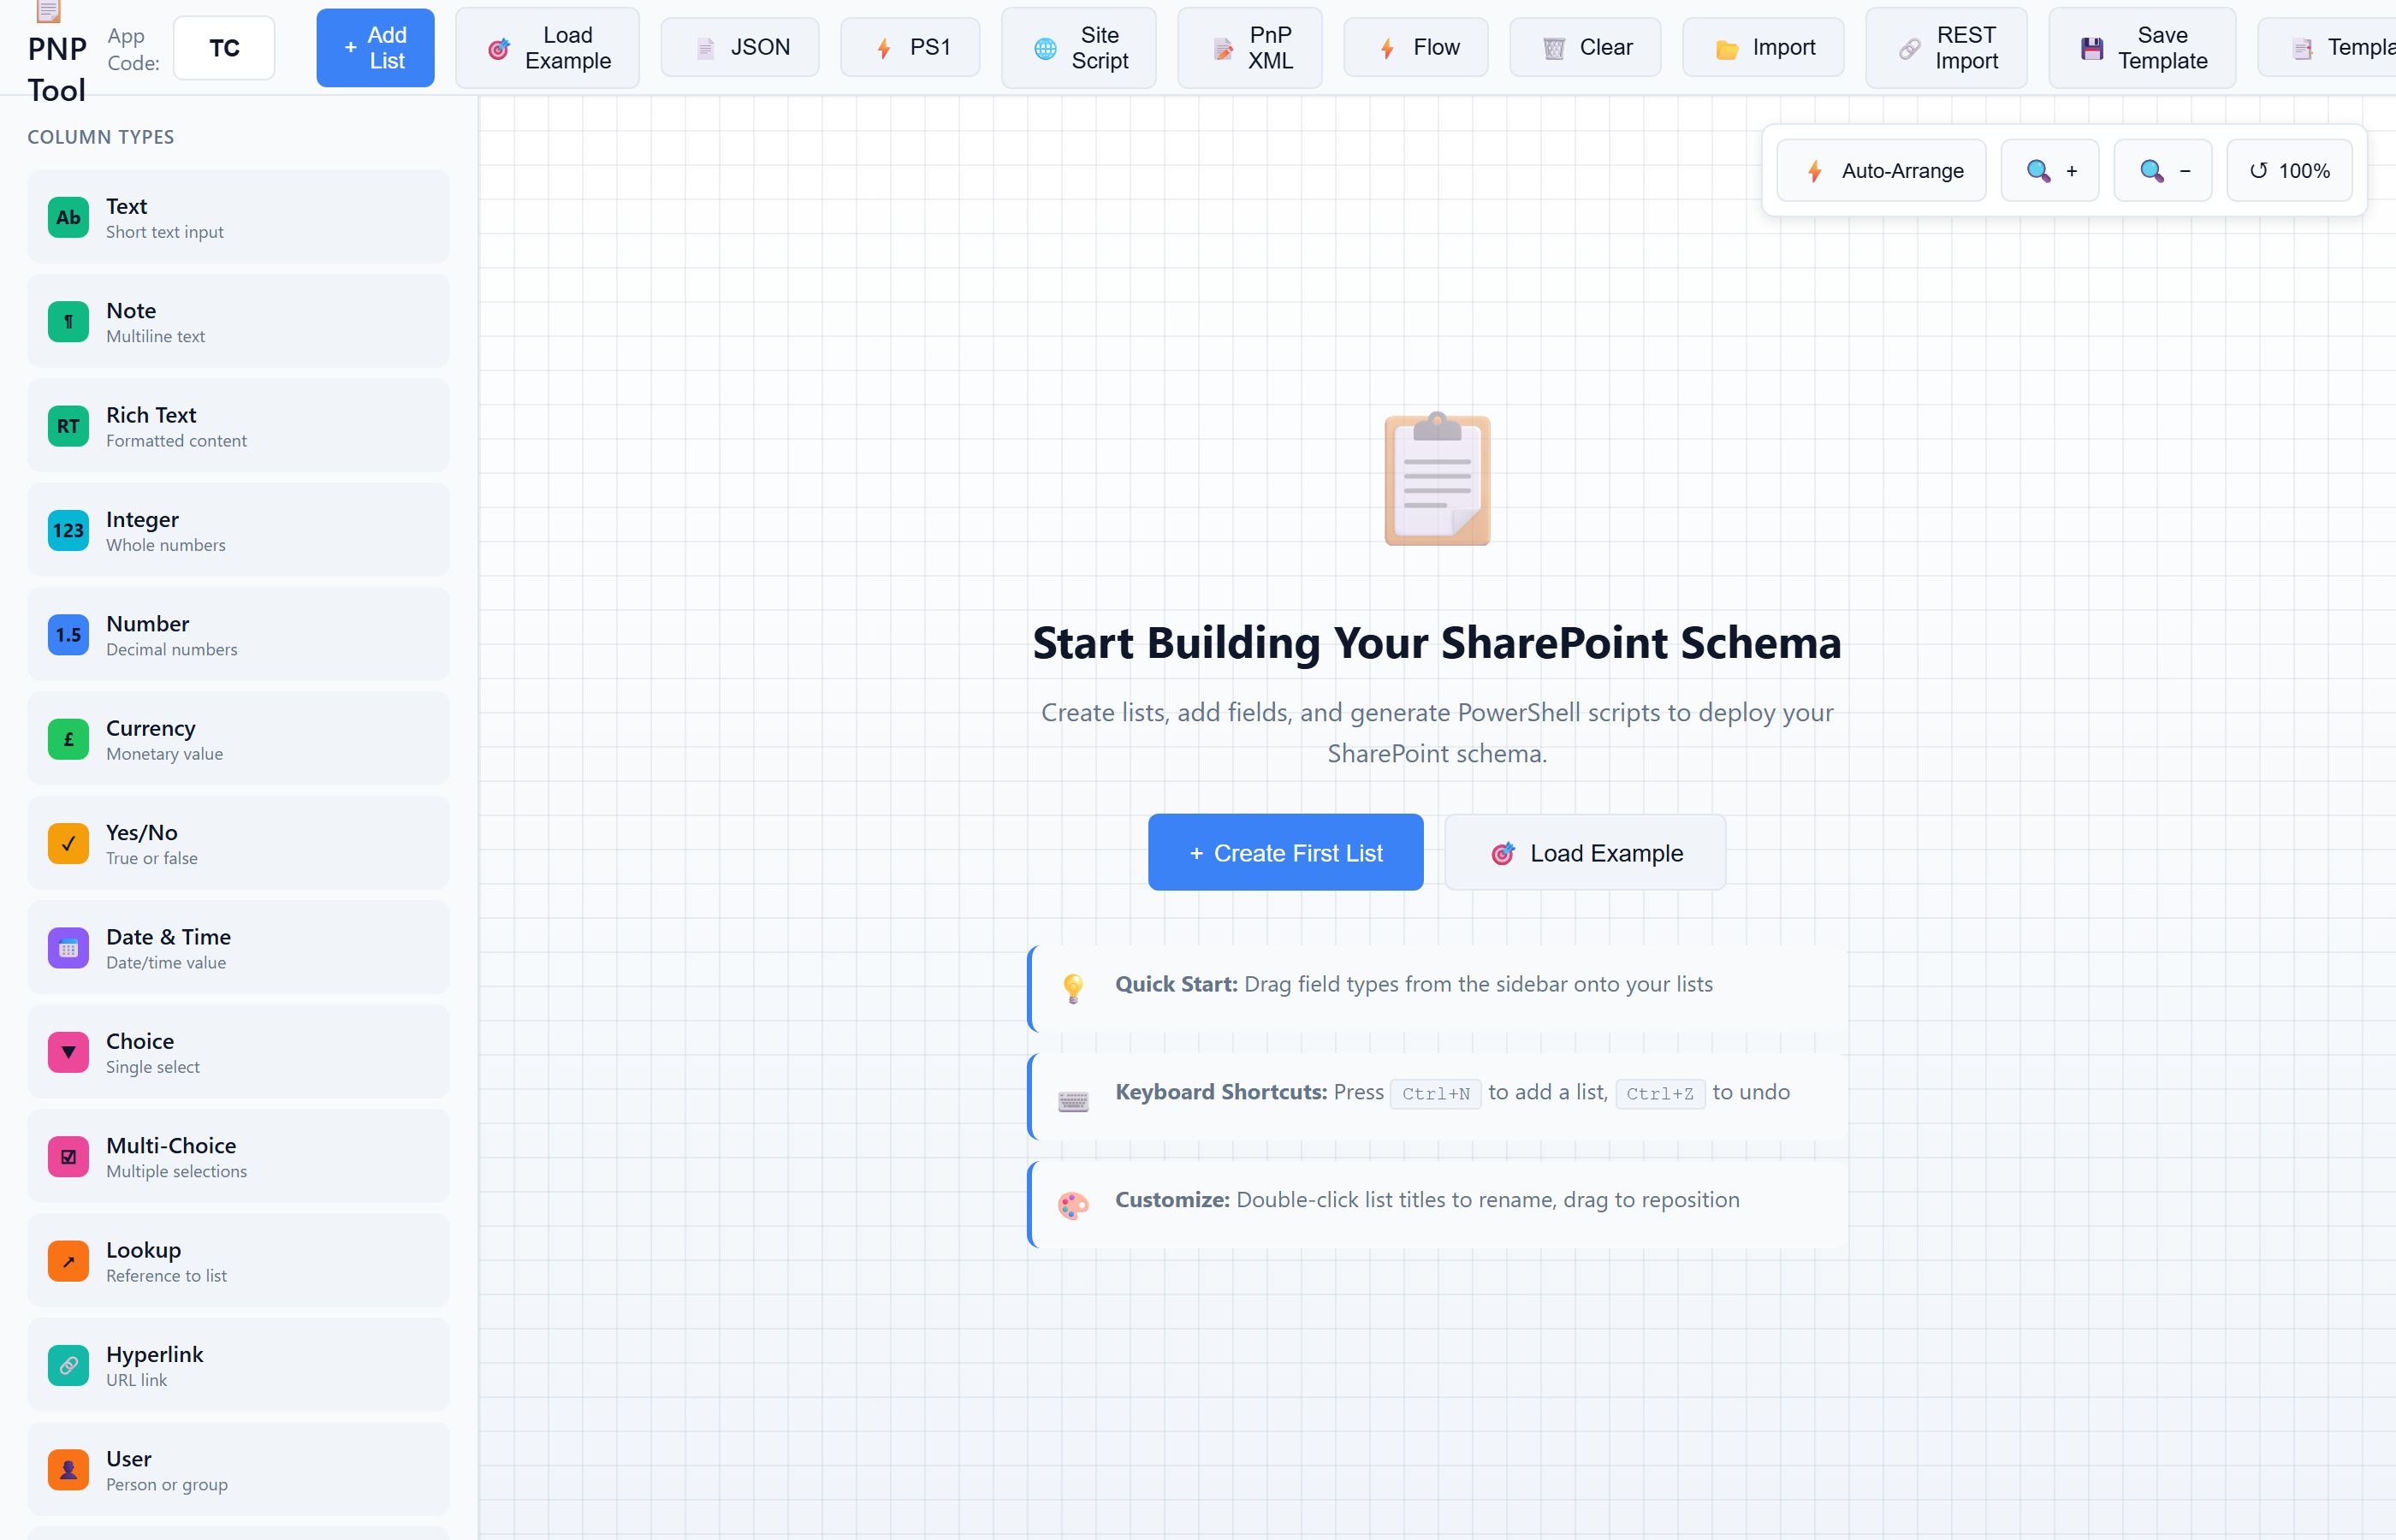Screen dimensions: 2396x1540
Task: Click the green Ab Text field icon
Action: click(x=68, y=217)
